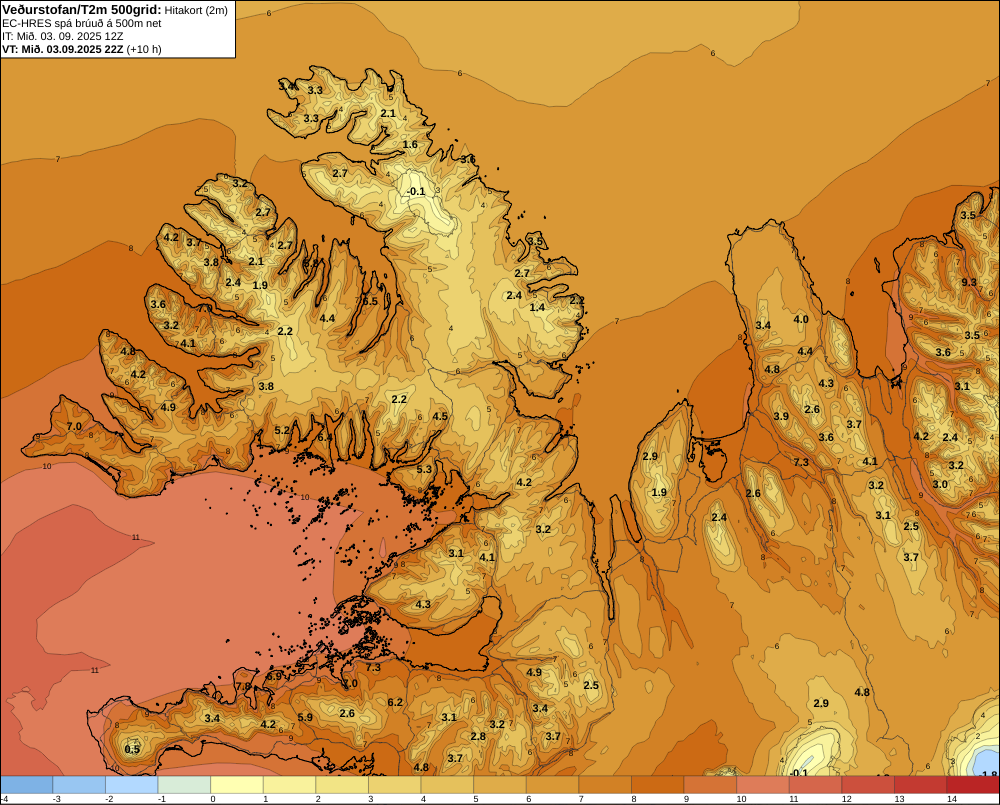This screenshot has height=805, width=1000.
Task: Click the 1.6 temperature value on the map
Action: [410, 145]
